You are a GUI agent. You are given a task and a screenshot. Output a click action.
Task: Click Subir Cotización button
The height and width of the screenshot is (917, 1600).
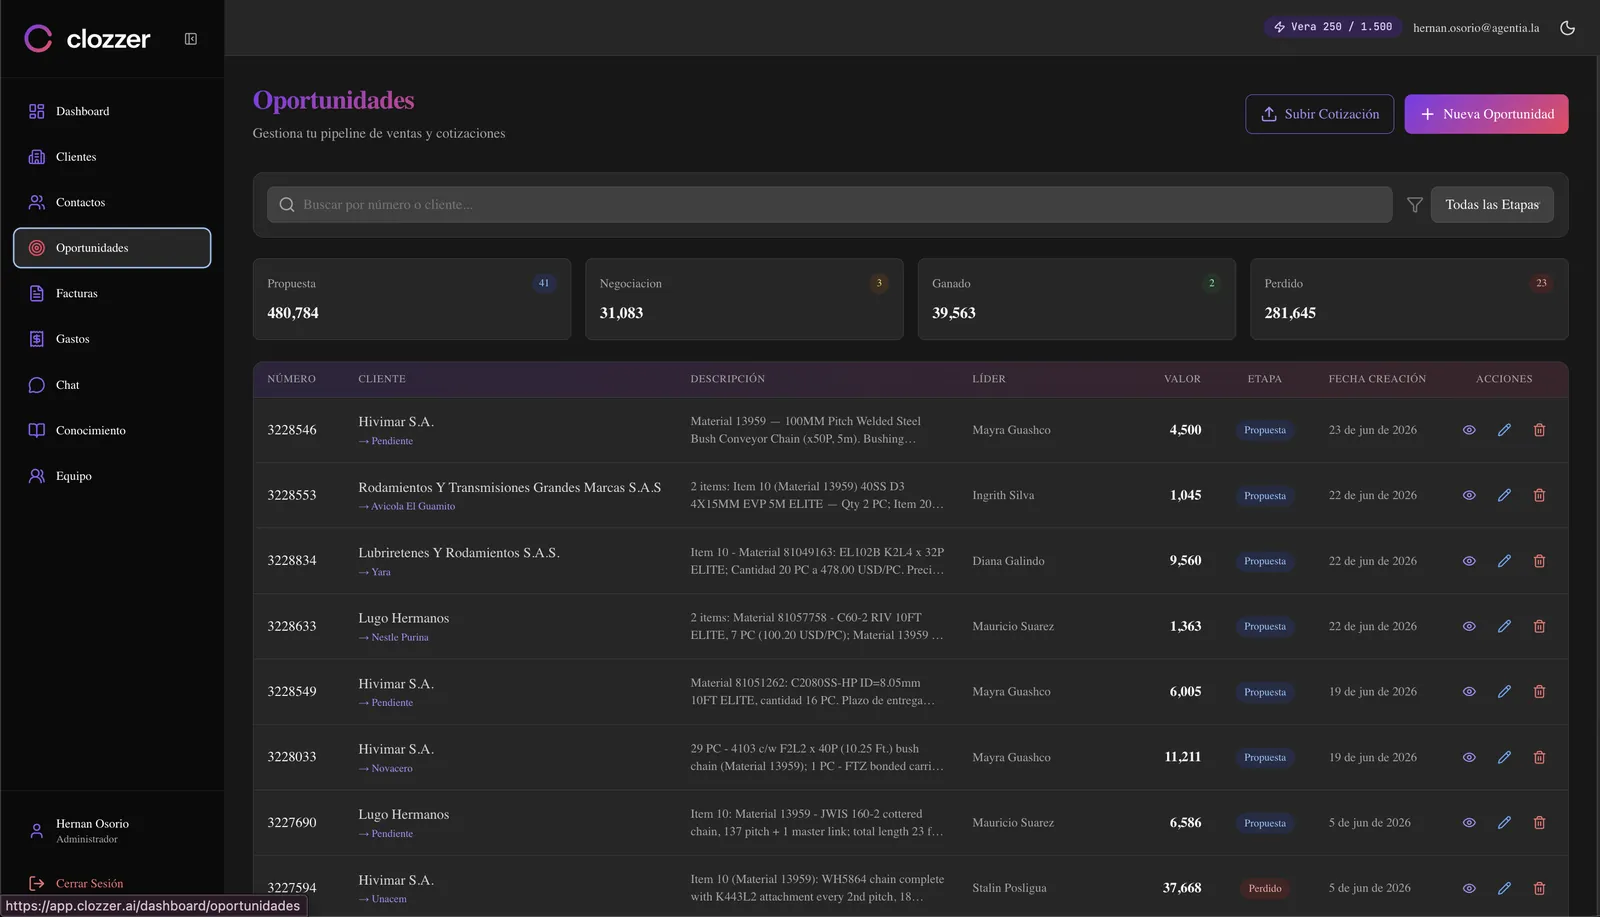[x=1319, y=114]
